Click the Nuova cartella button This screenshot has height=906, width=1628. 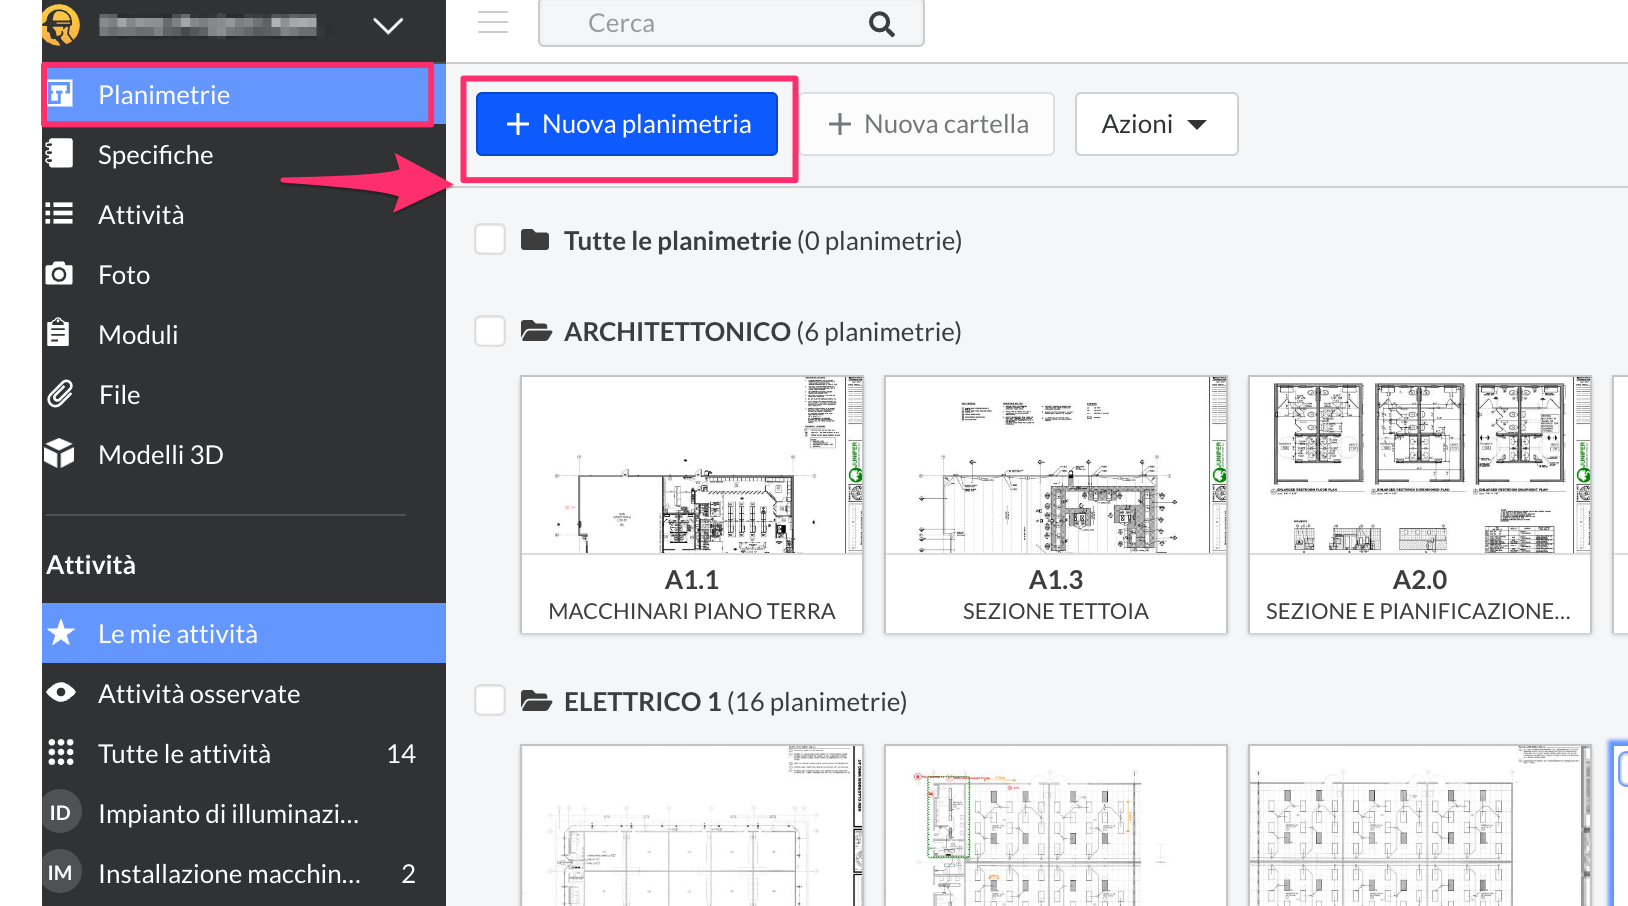pos(927,124)
